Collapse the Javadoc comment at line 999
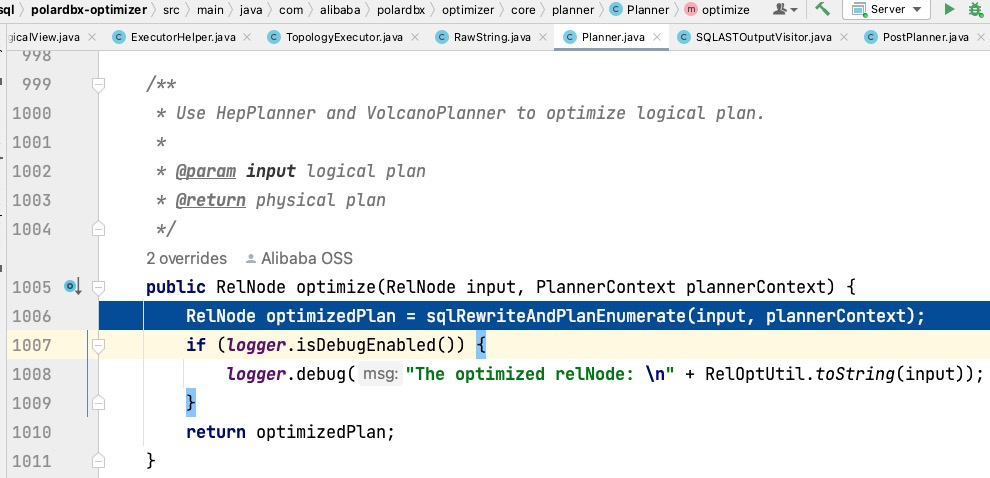This screenshot has height=478, width=990. 98,85
